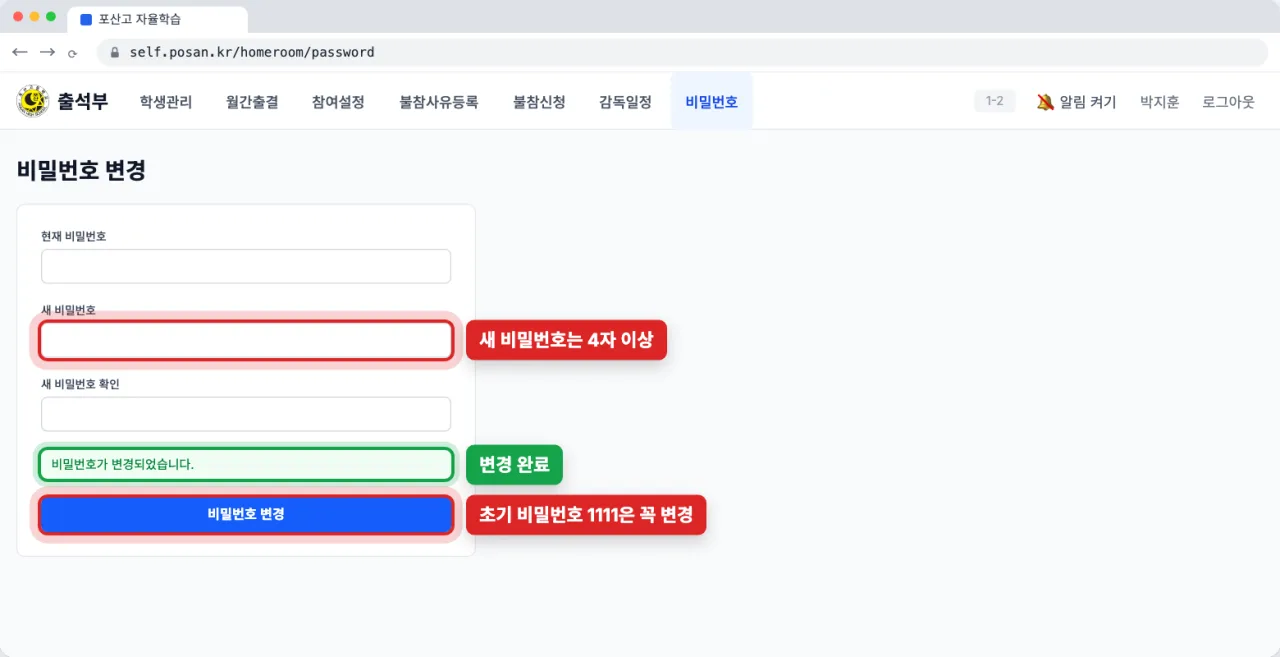Click the bell icon for 알림 켜기
This screenshot has width=1280, height=657.
(1045, 102)
